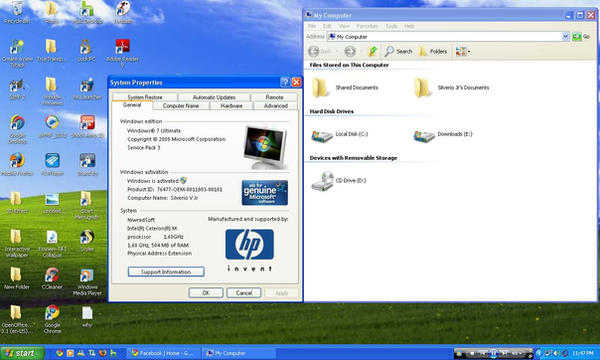The image size is (600, 360).
Task: Expand the Address bar dropdown arrow
Action: tap(566, 36)
